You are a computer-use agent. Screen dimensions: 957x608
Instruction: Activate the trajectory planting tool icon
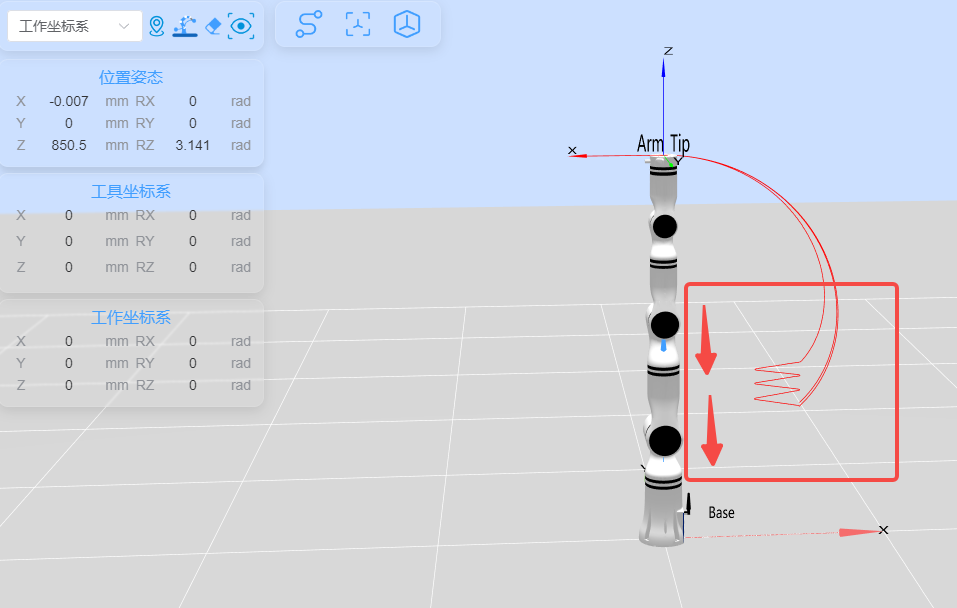[x=185, y=25]
